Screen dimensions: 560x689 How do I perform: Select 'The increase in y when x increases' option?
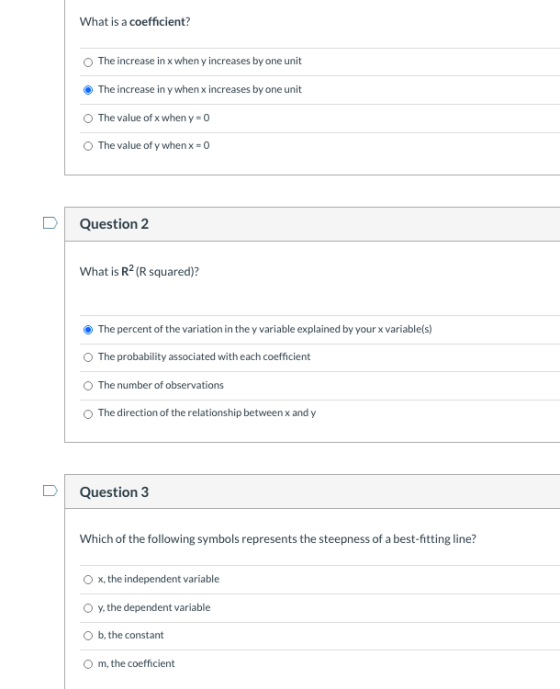88,90
